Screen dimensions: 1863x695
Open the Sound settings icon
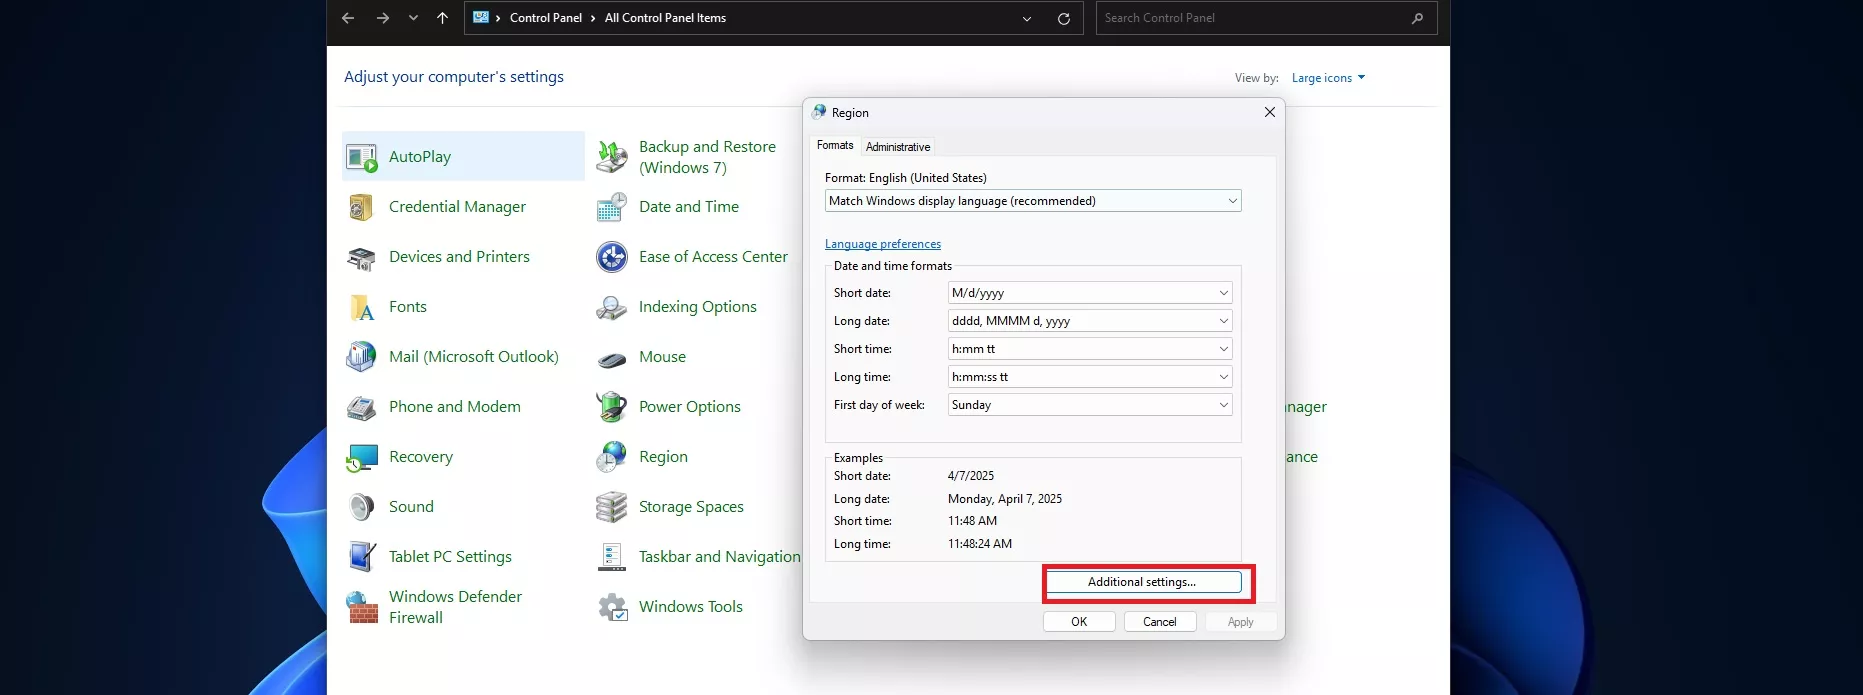(361, 507)
